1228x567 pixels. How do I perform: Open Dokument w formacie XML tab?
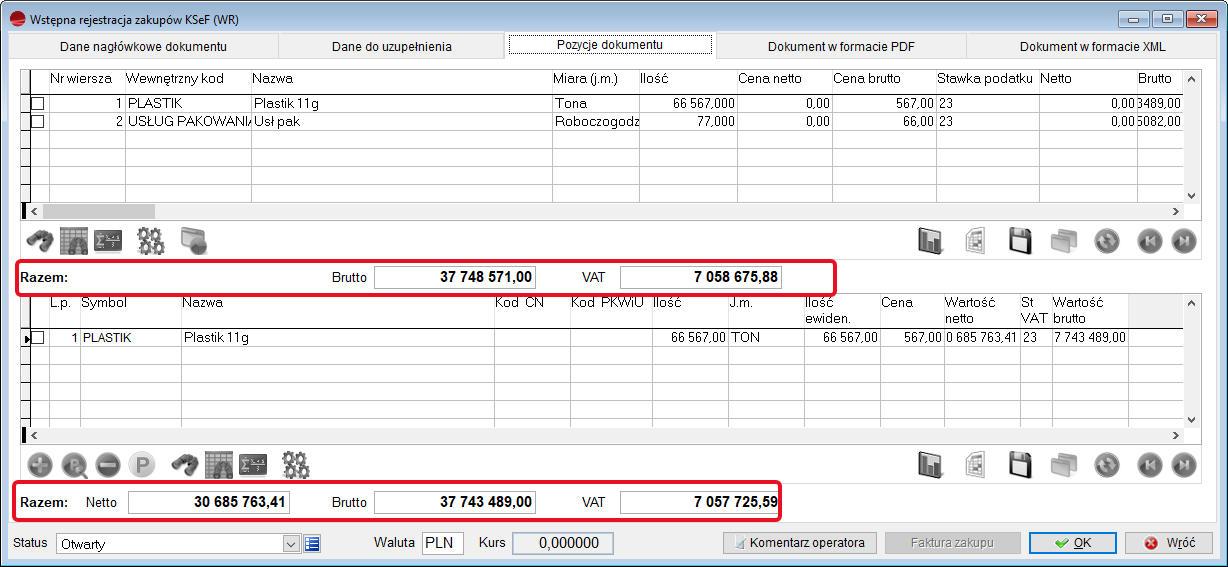coord(1092,46)
